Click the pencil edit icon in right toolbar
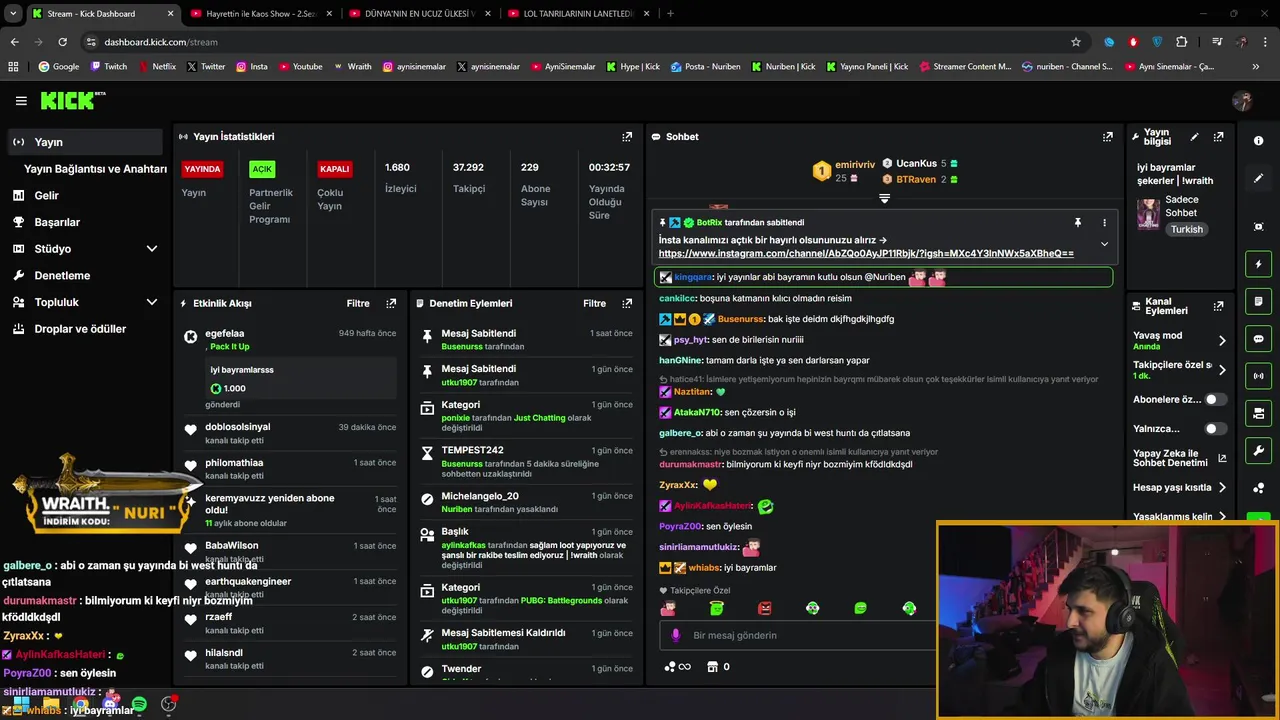Viewport: 1280px width, 720px height. click(x=1258, y=178)
